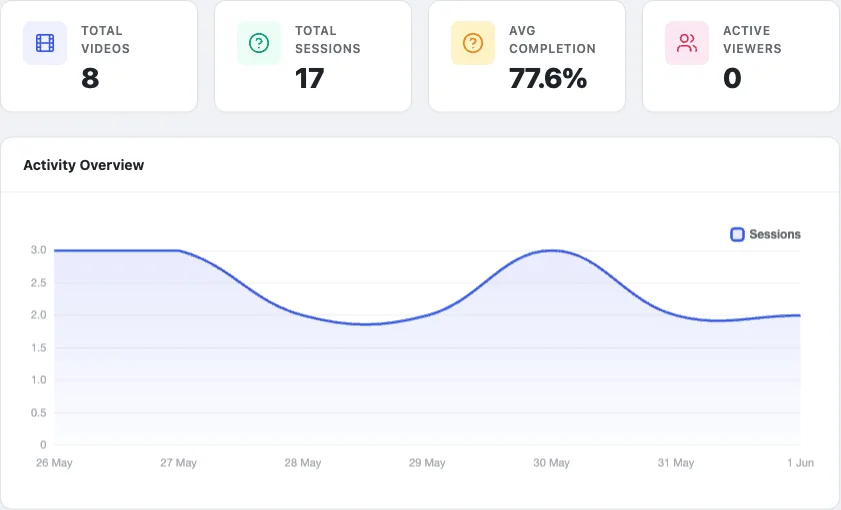Image resolution: width=841 pixels, height=510 pixels.
Task: Click the TOTAL VIDEOS label
Action: pyautogui.click(x=105, y=40)
